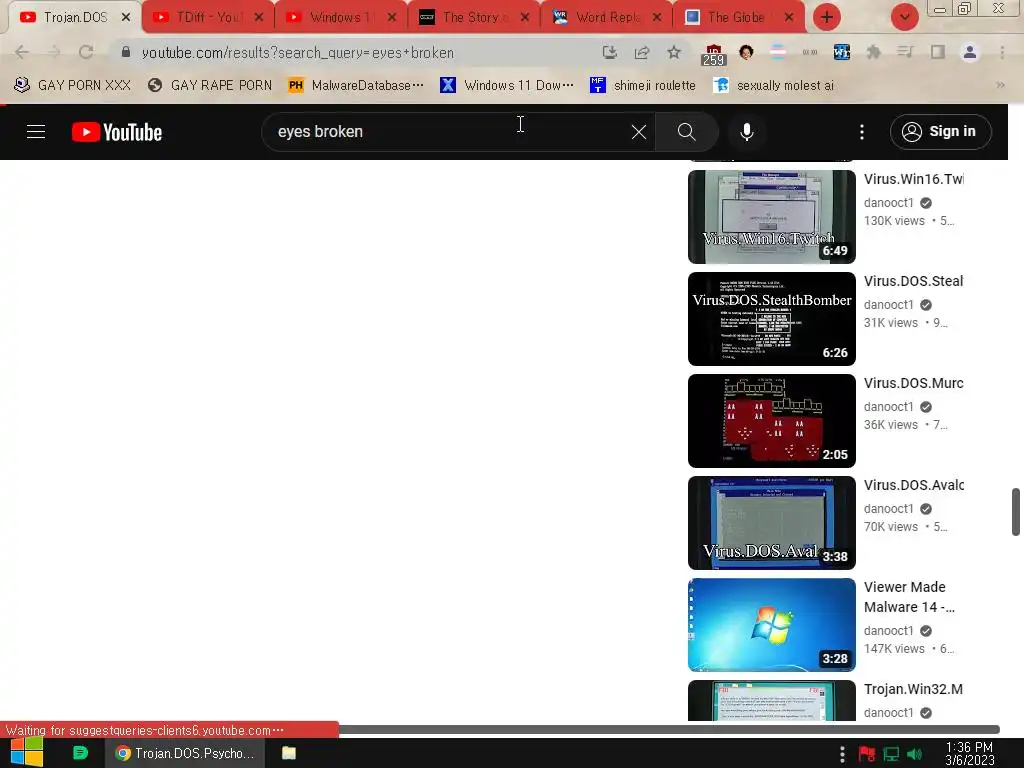Switch to the 'Windows 1' tab

point(340,17)
